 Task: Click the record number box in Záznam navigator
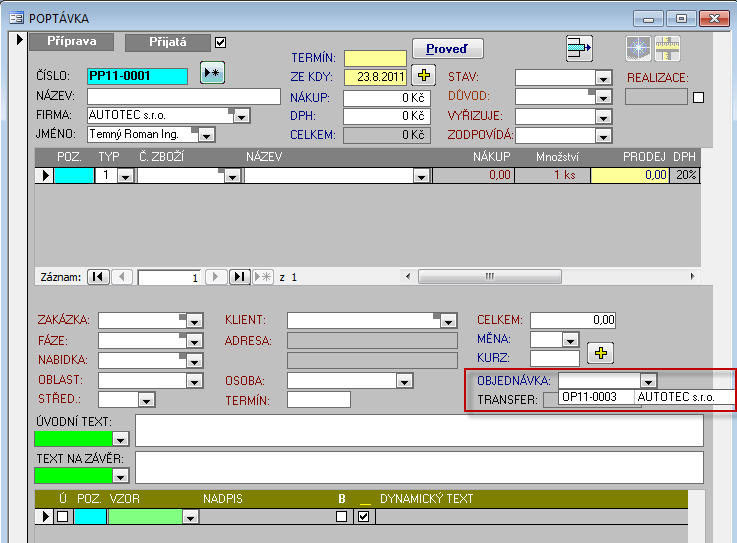pos(169,277)
